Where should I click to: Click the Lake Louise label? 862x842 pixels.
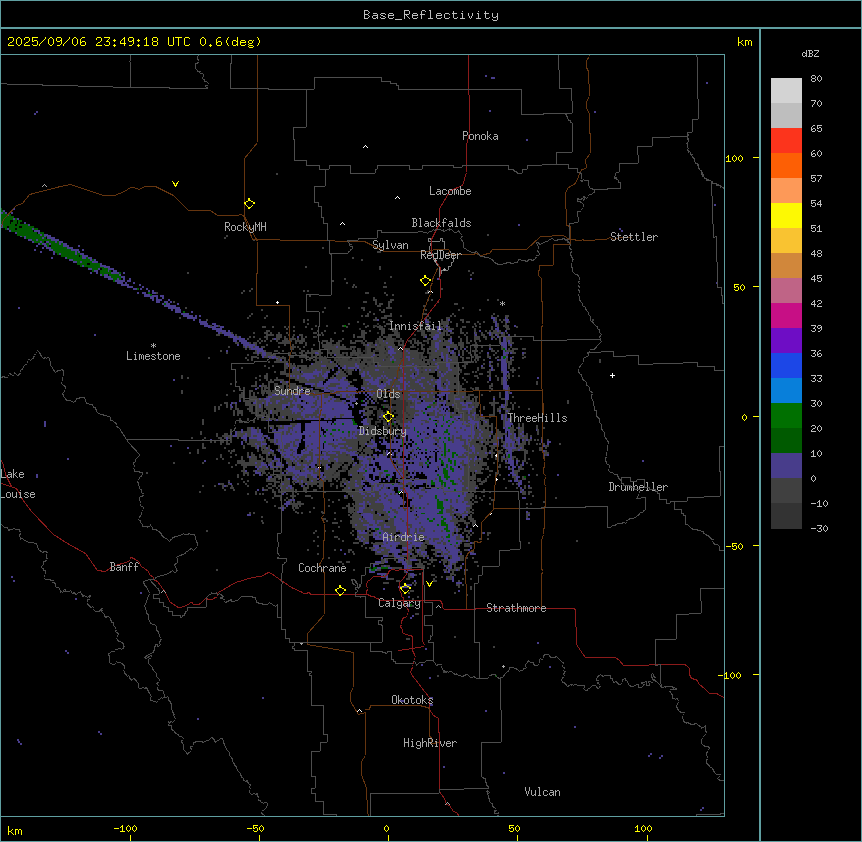(18, 484)
